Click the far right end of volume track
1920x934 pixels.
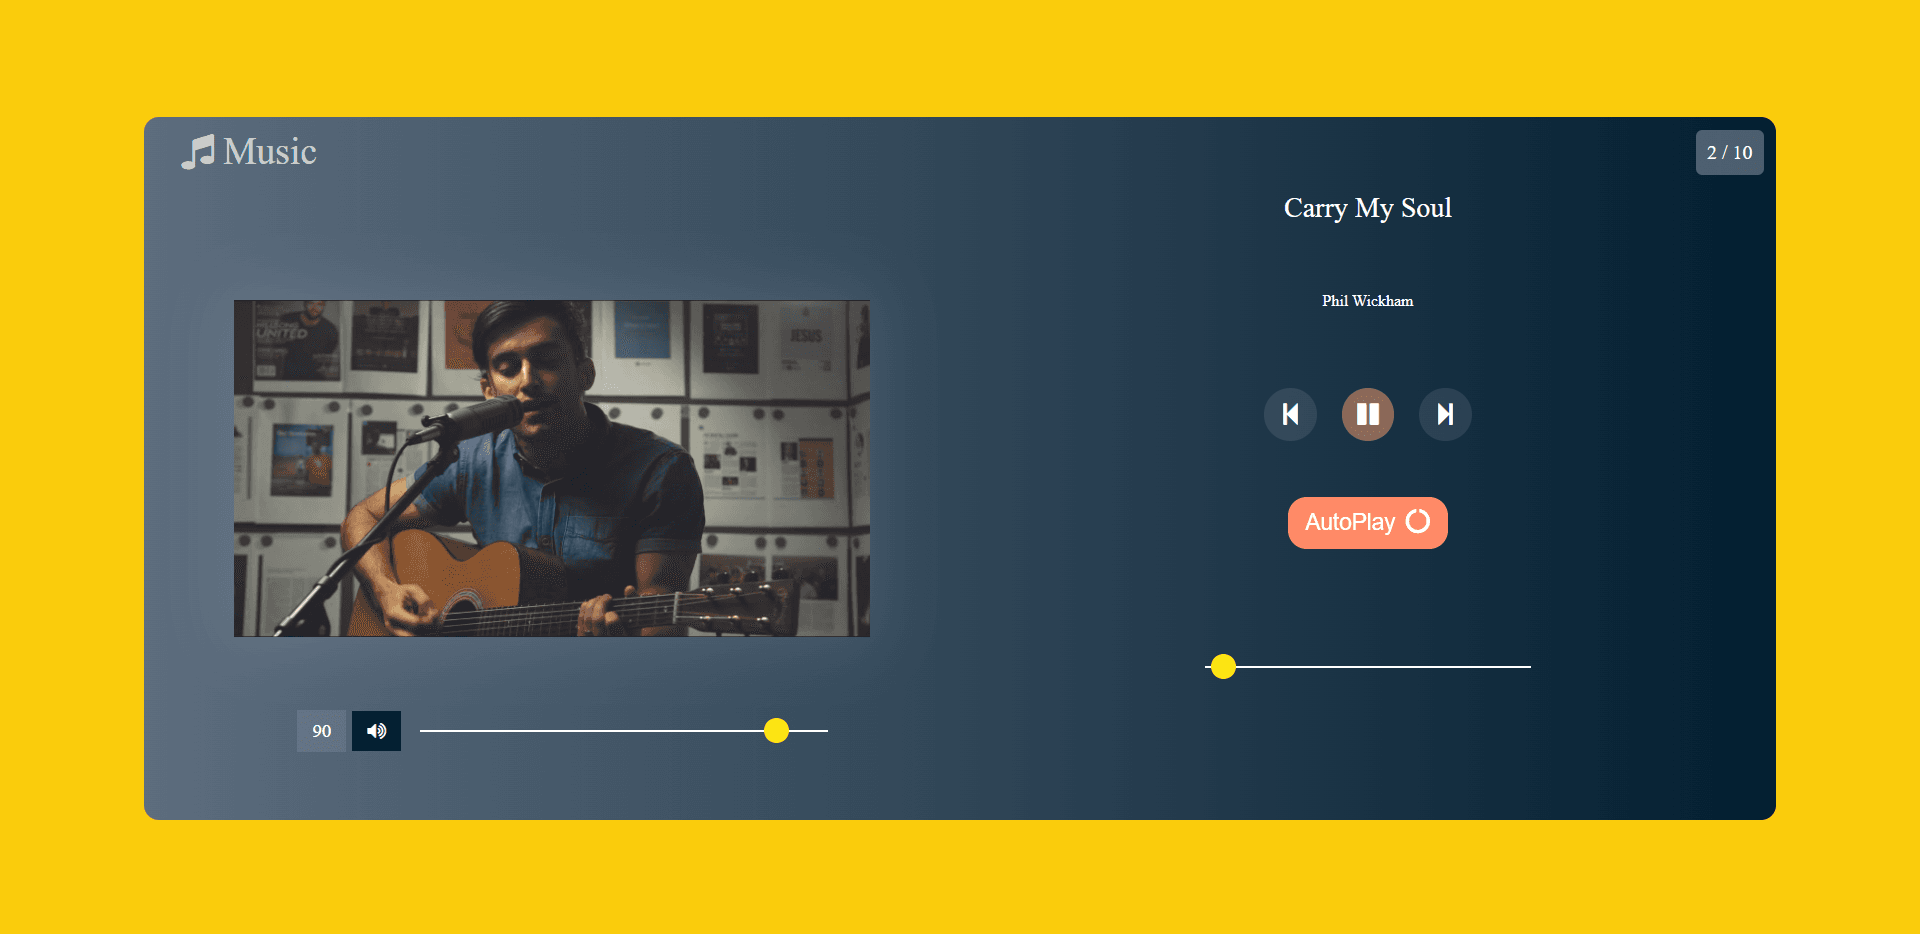pyautogui.click(x=824, y=731)
